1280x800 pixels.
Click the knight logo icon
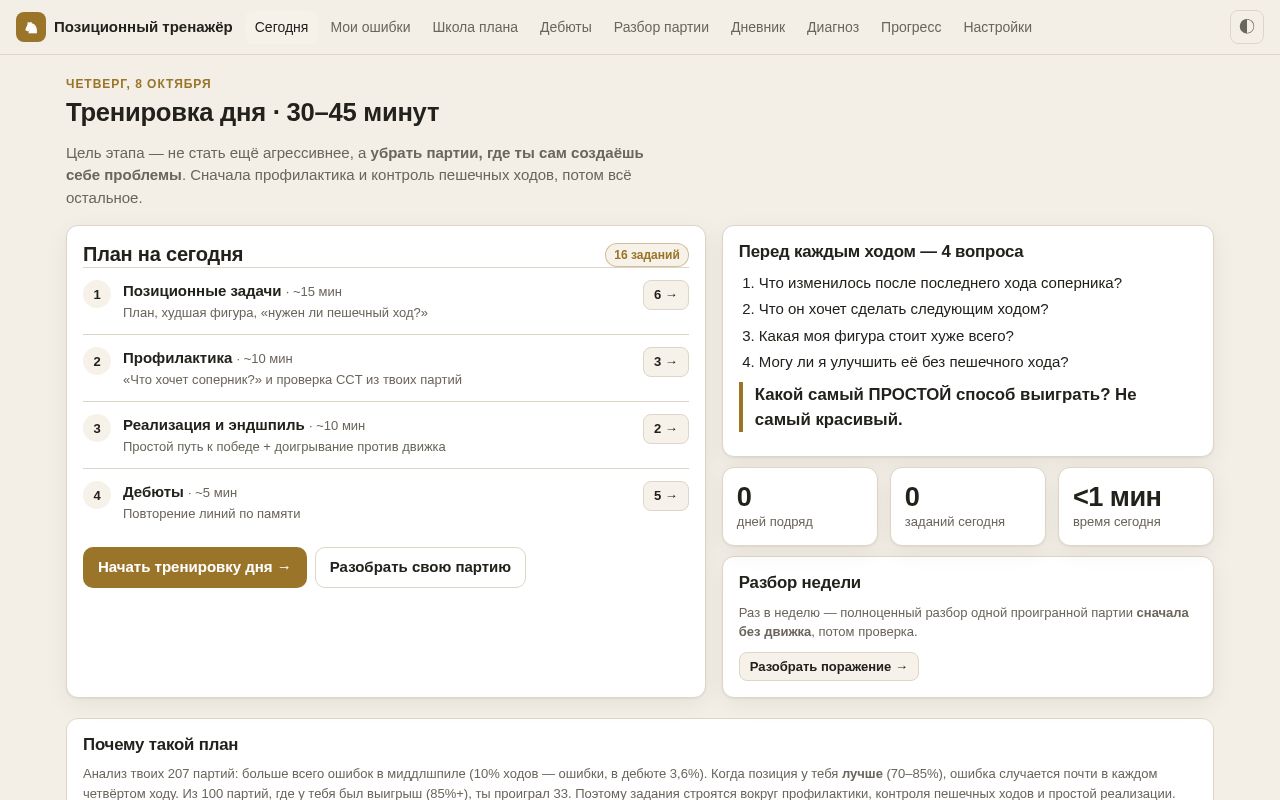[31, 27]
